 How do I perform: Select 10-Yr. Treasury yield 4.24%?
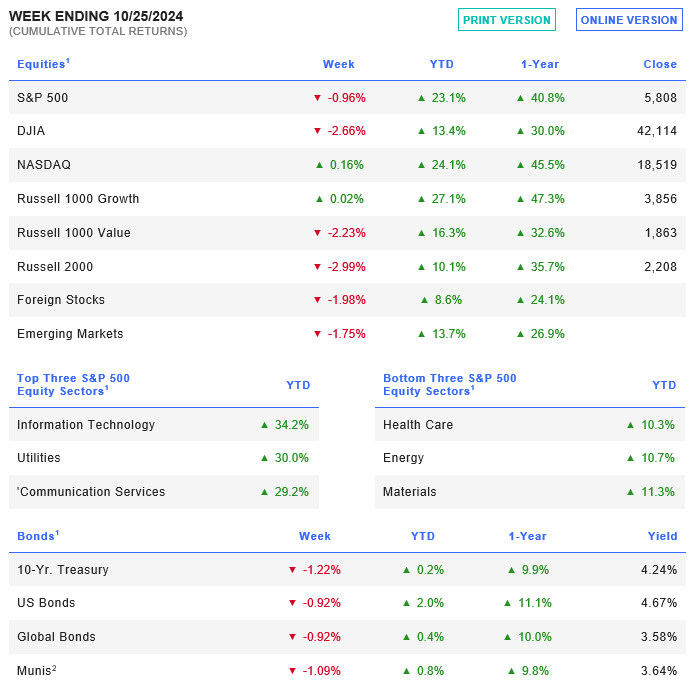(659, 570)
